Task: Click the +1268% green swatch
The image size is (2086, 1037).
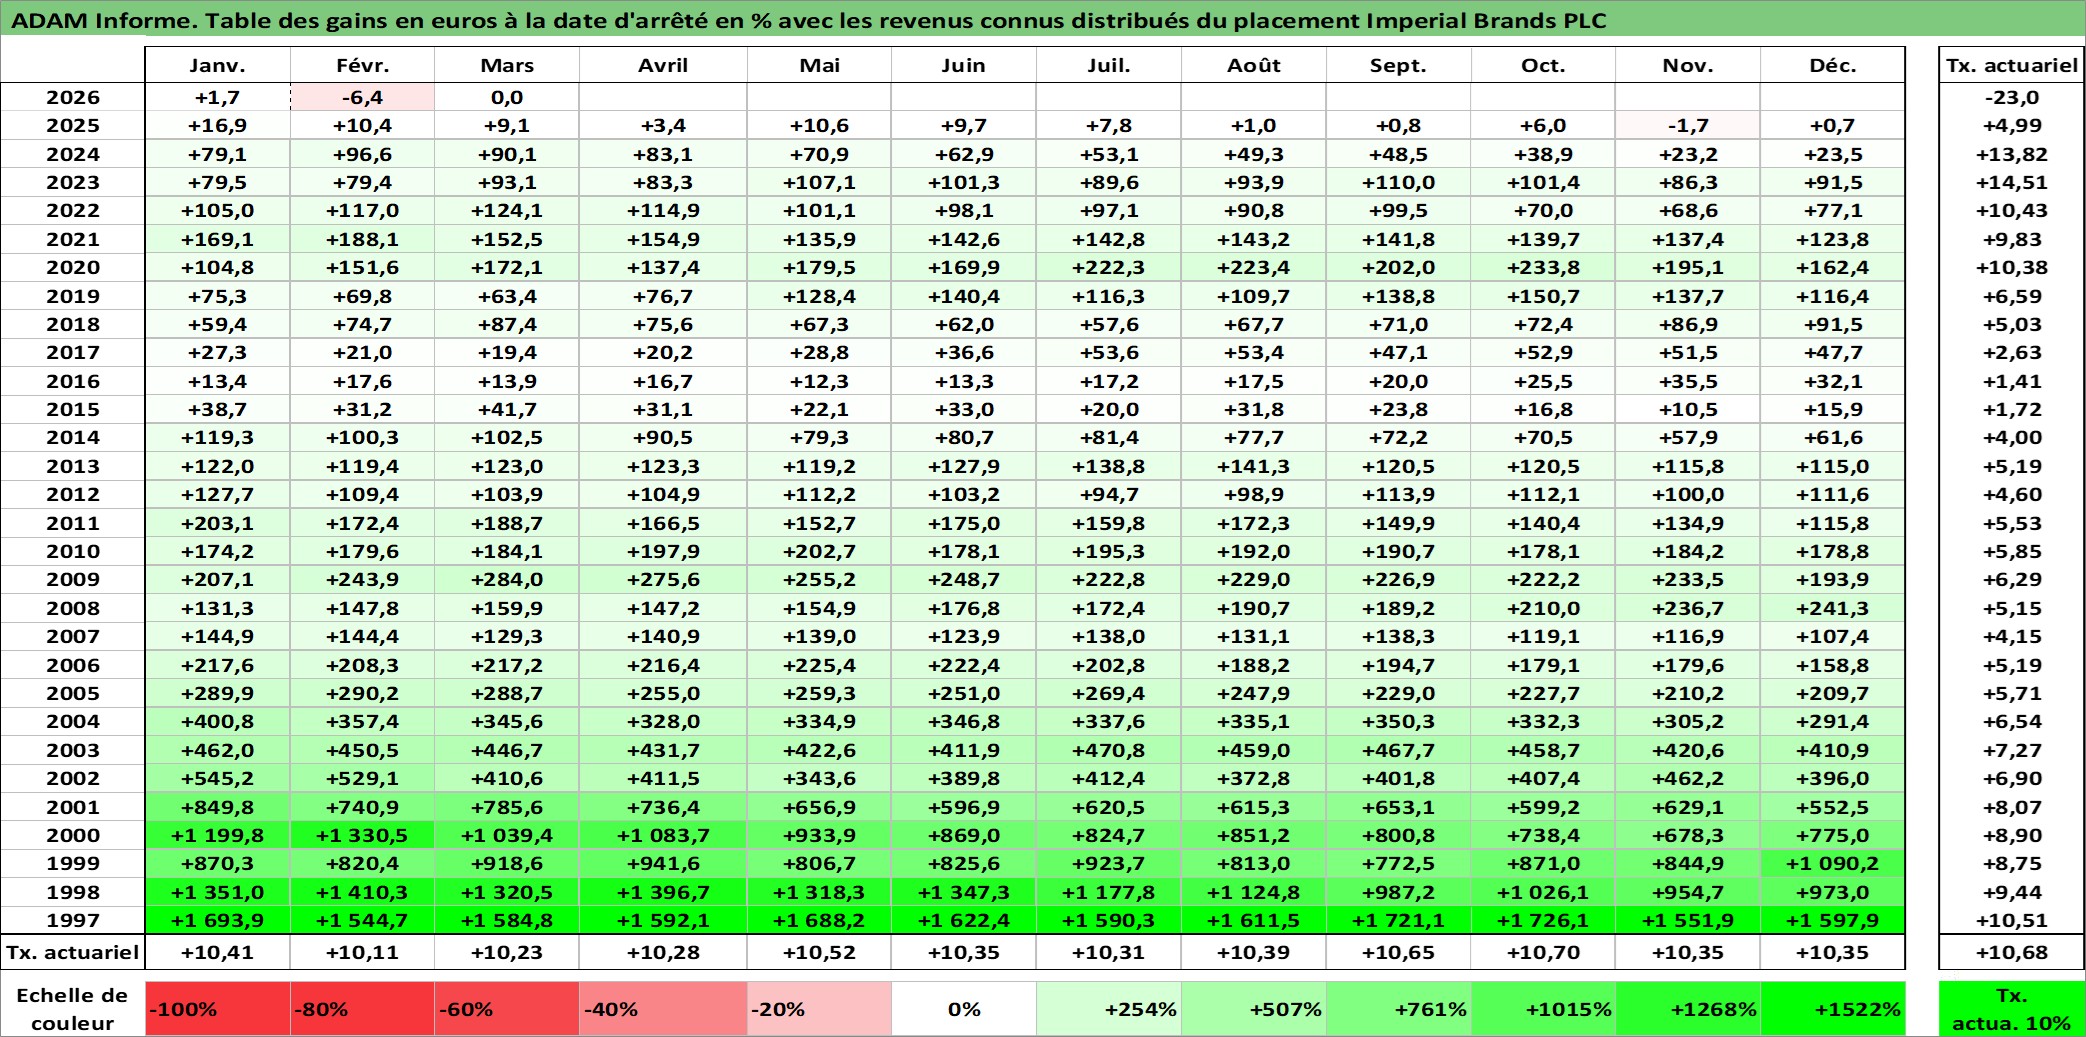Action: tap(1688, 1009)
